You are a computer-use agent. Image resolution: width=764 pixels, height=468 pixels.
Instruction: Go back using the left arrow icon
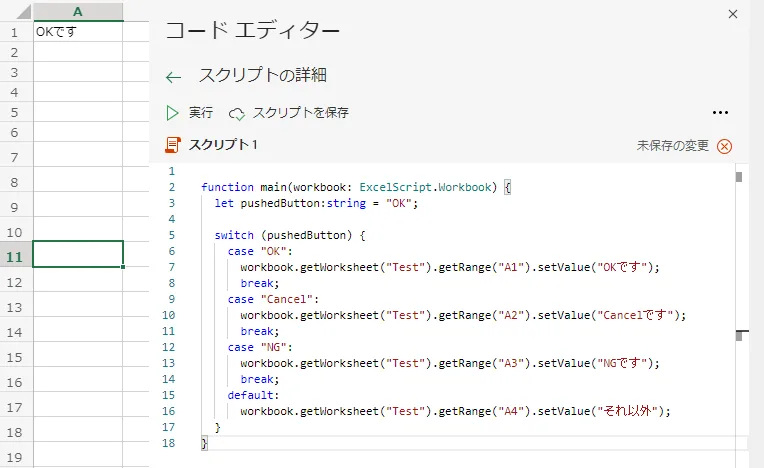pos(174,77)
